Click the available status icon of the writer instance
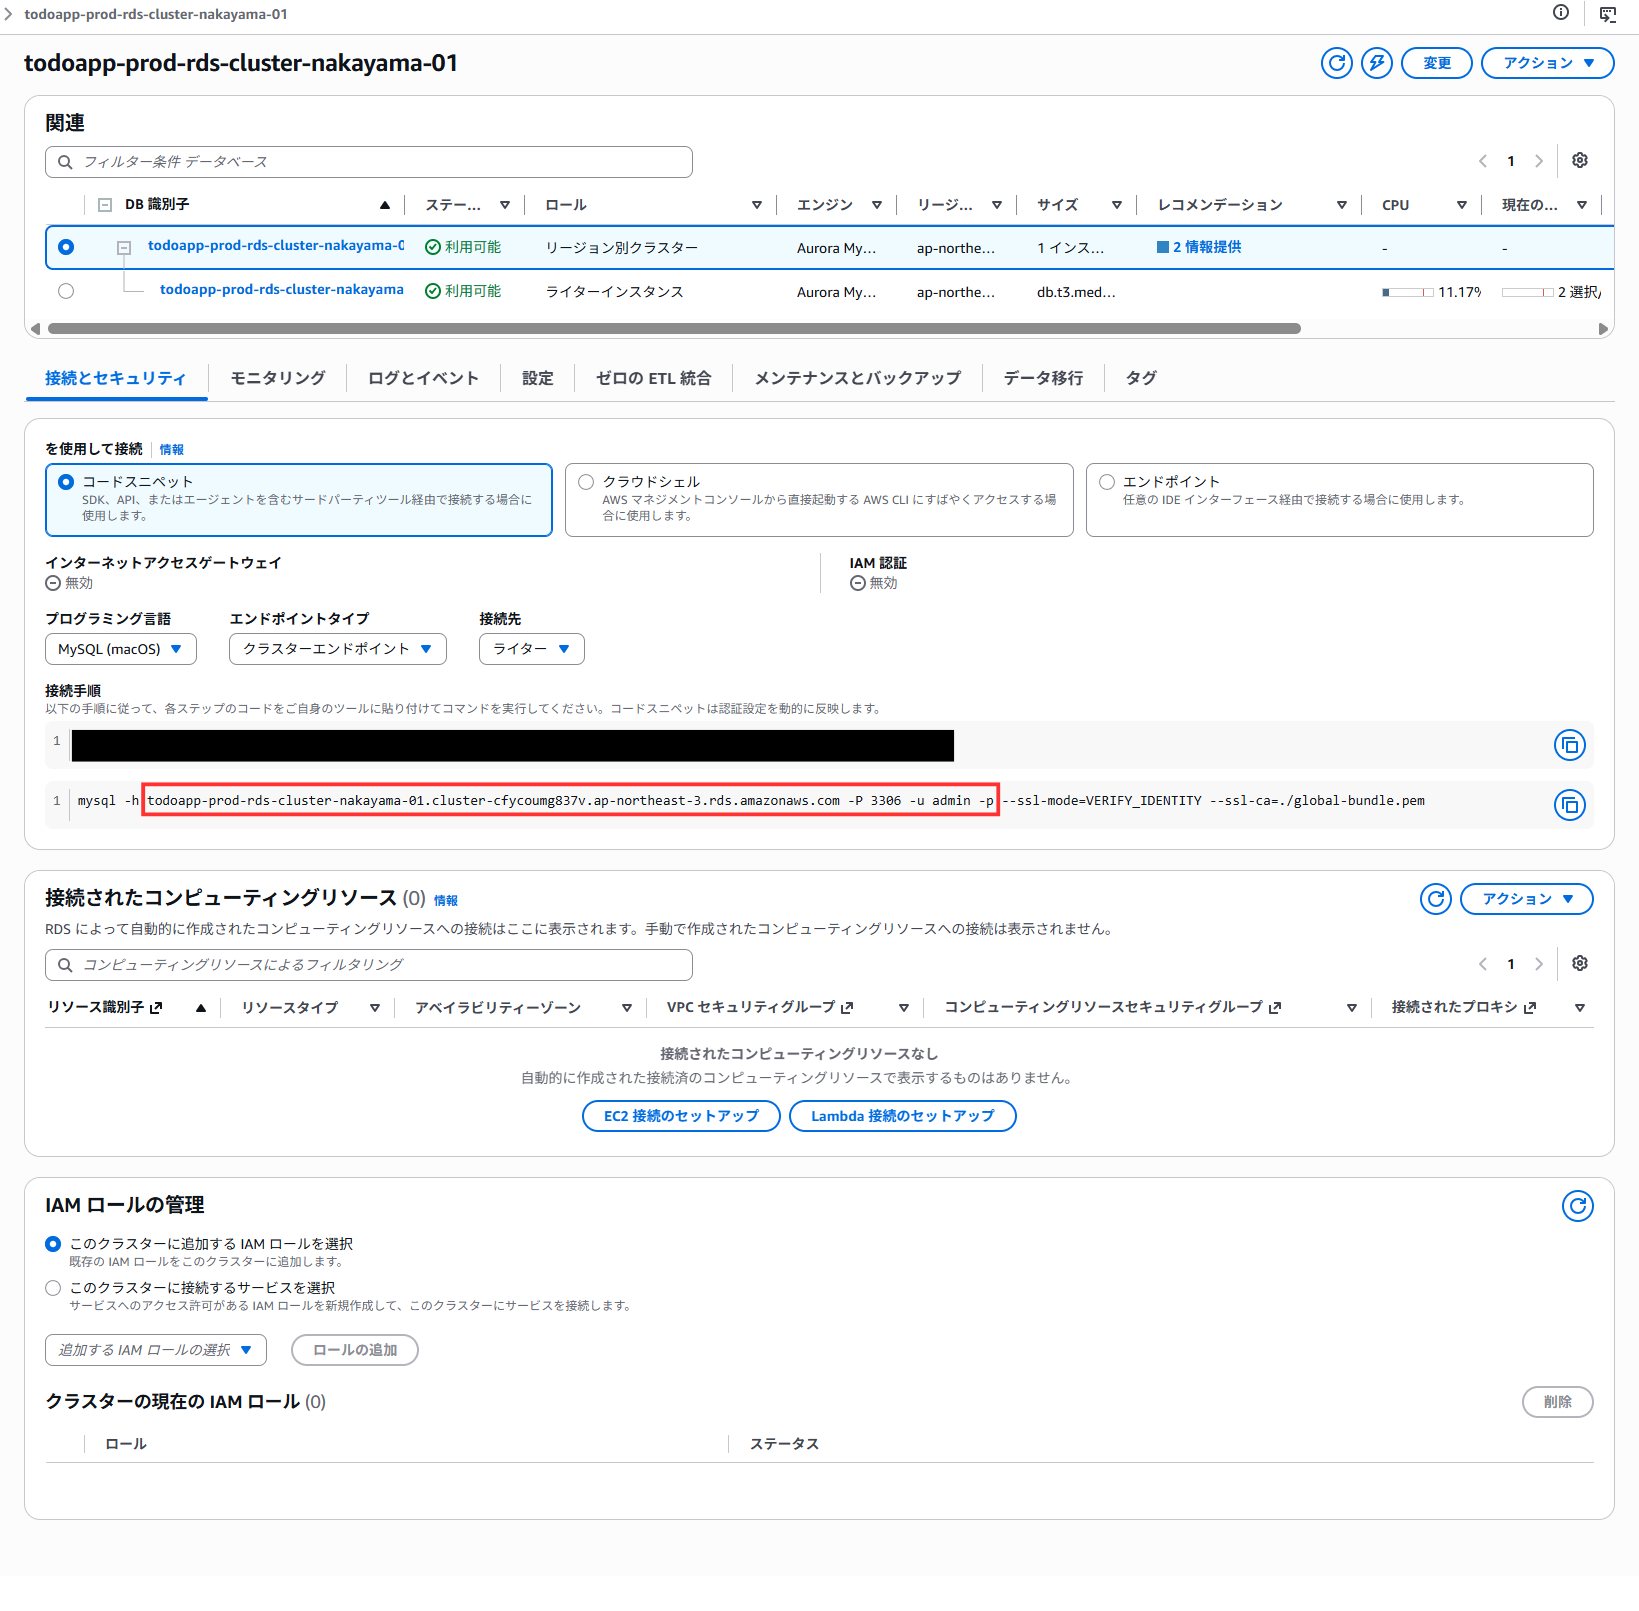Image resolution: width=1639 pixels, height=1611 pixels. click(x=433, y=291)
